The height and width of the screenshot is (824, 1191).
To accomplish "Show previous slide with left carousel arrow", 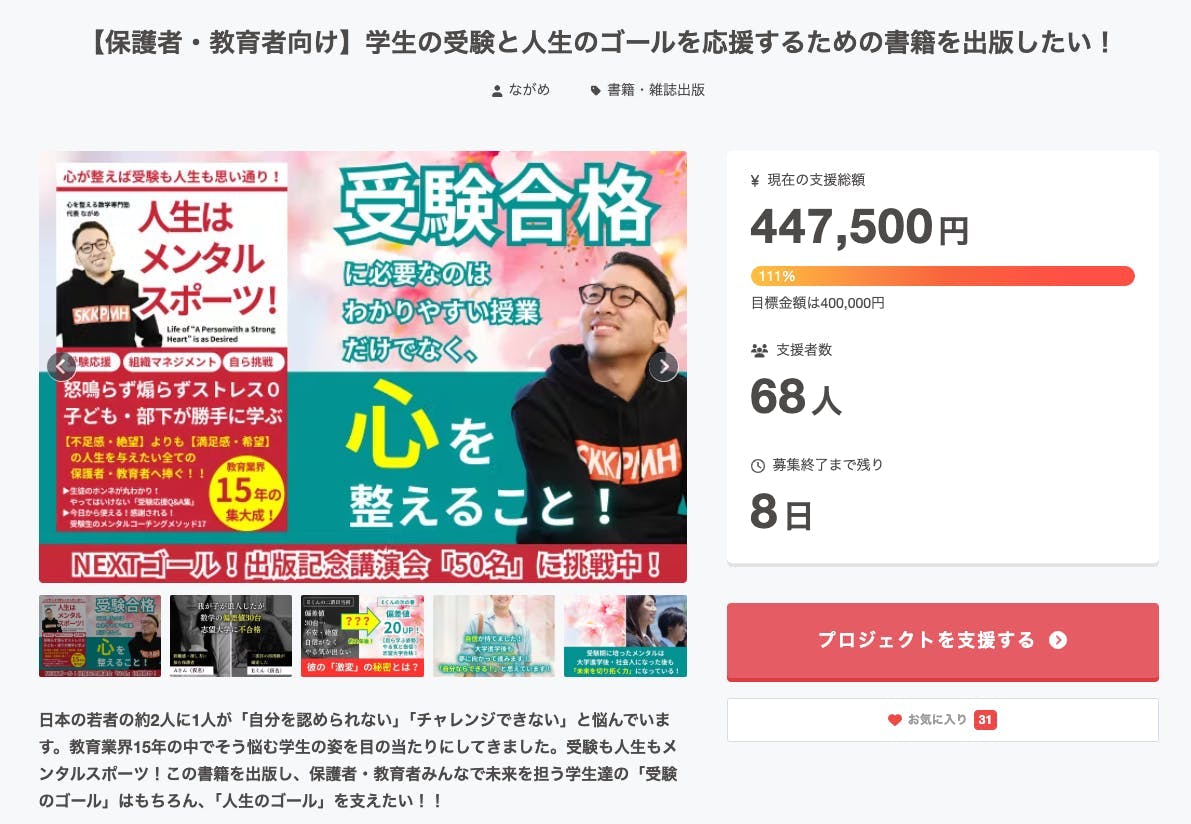I will tap(61, 367).
